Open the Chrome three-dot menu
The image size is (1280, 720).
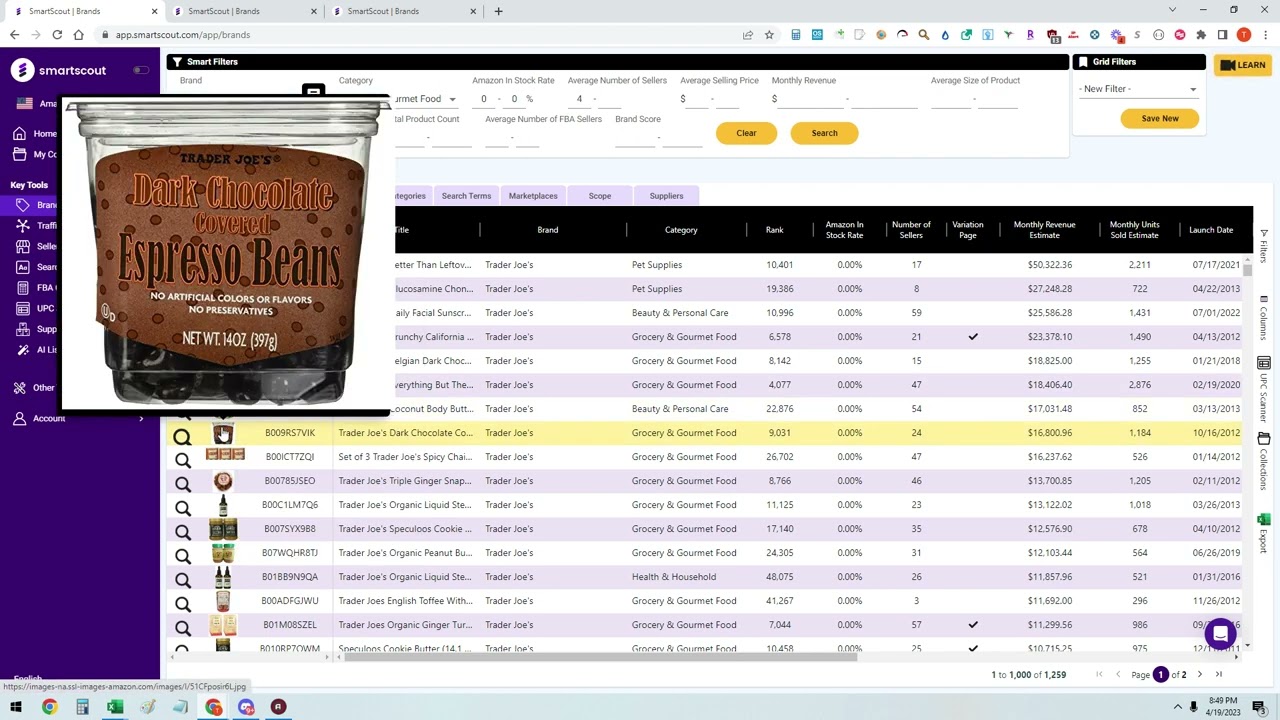click(x=1265, y=35)
